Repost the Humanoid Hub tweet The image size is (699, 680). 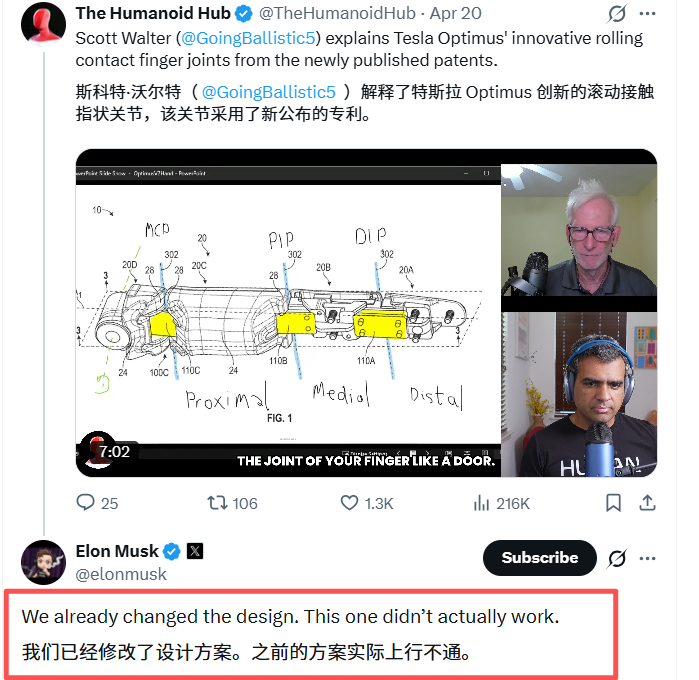click(x=217, y=503)
